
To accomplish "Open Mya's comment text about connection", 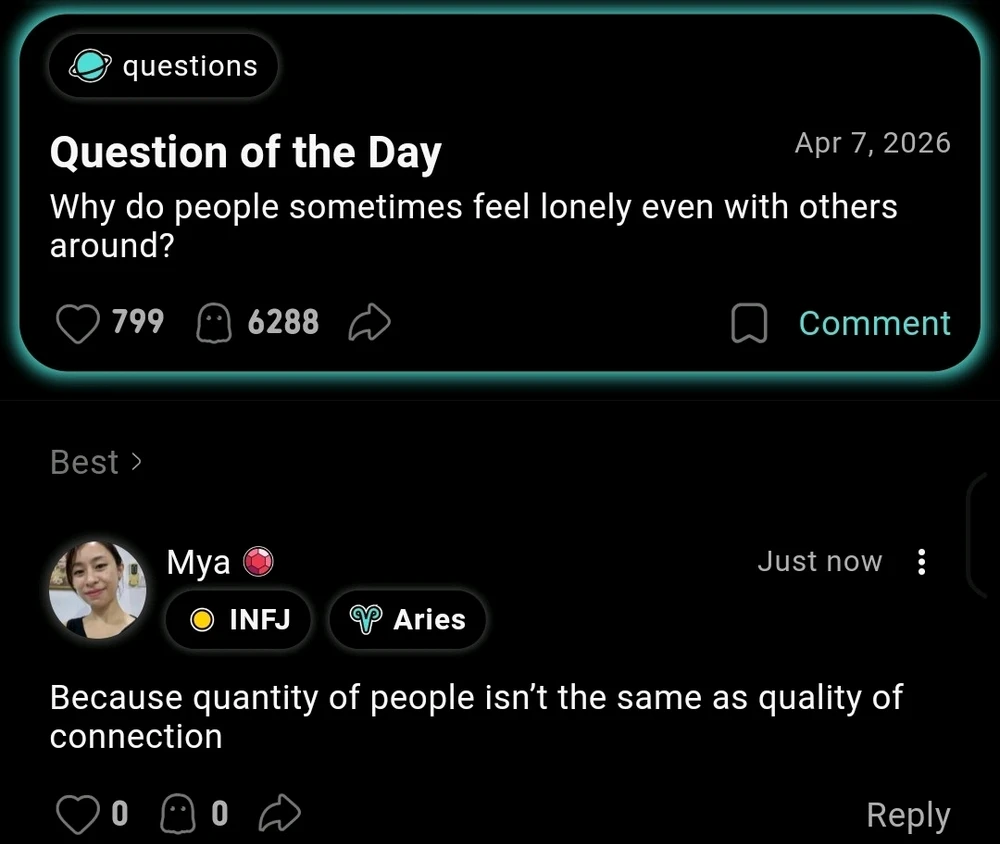I will click(475, 716).
